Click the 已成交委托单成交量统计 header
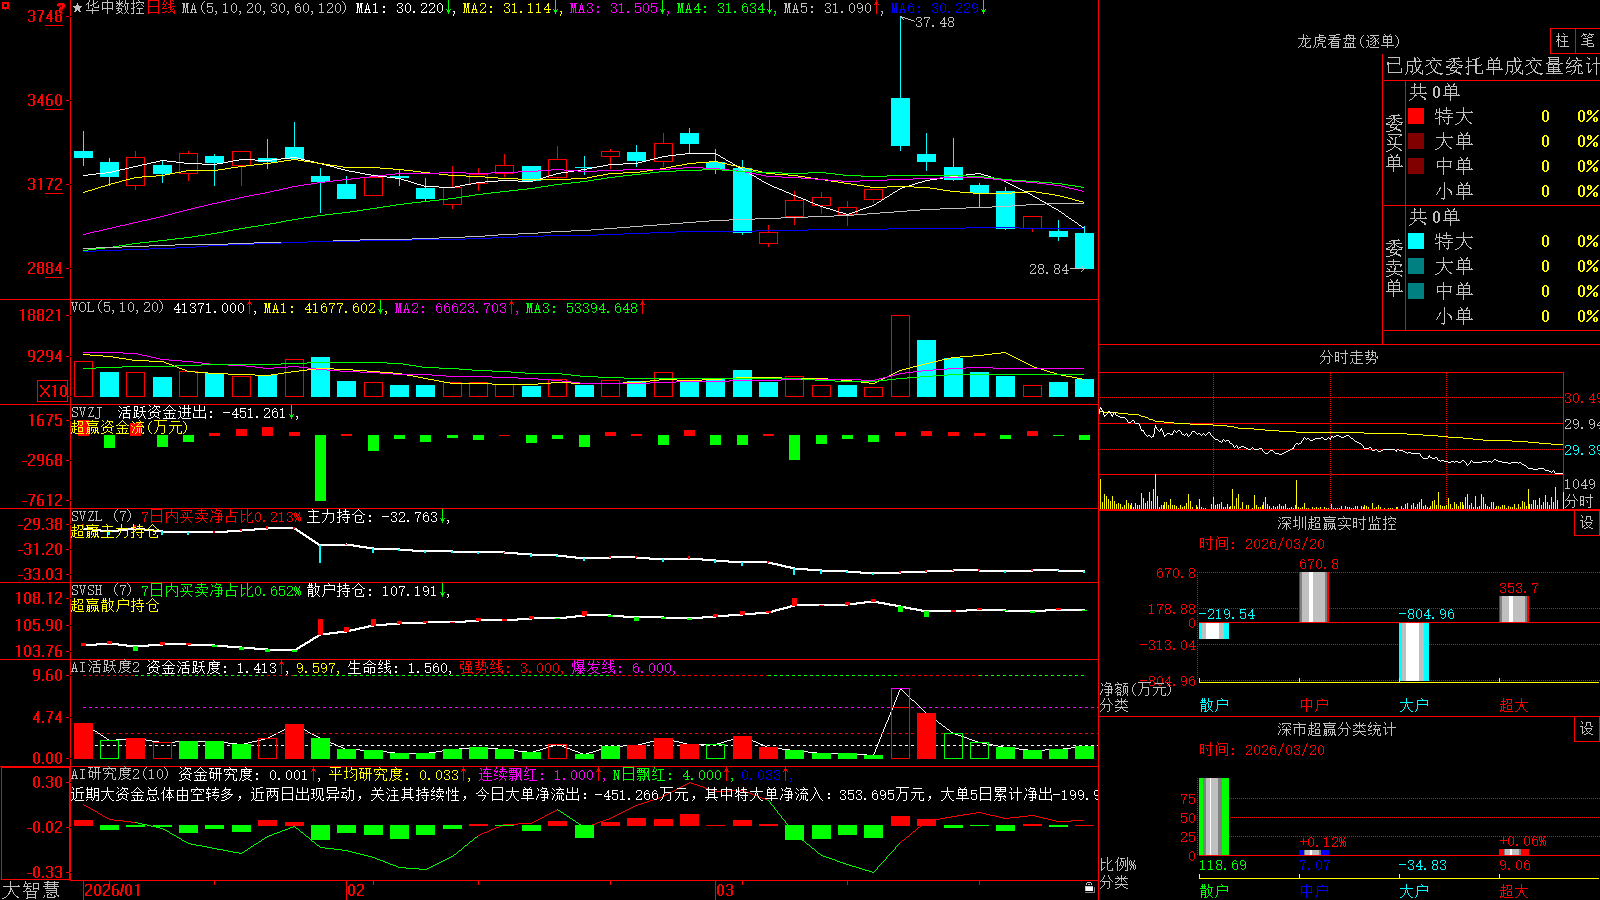The height and width of the screenshot is (900, 1600). point(1492,66)
